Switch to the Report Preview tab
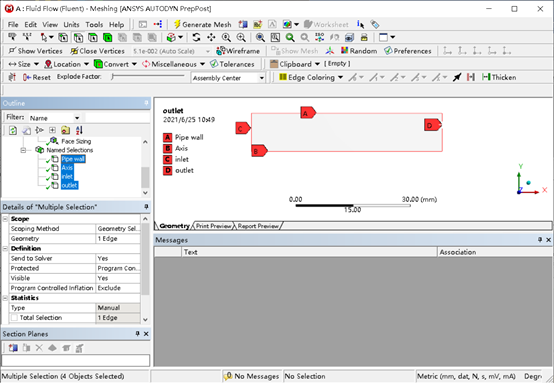Screen dimensions: 554x383 pos(258,226)
